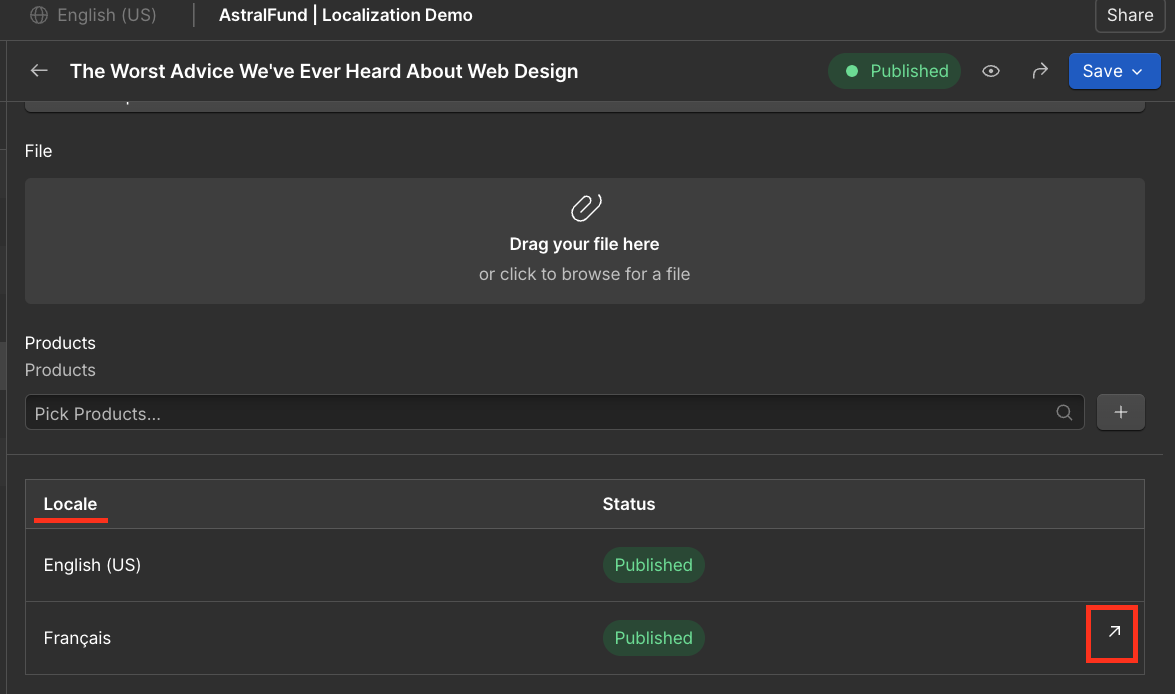
Task: Select the English (US) locale row
Action: point(585,565)
